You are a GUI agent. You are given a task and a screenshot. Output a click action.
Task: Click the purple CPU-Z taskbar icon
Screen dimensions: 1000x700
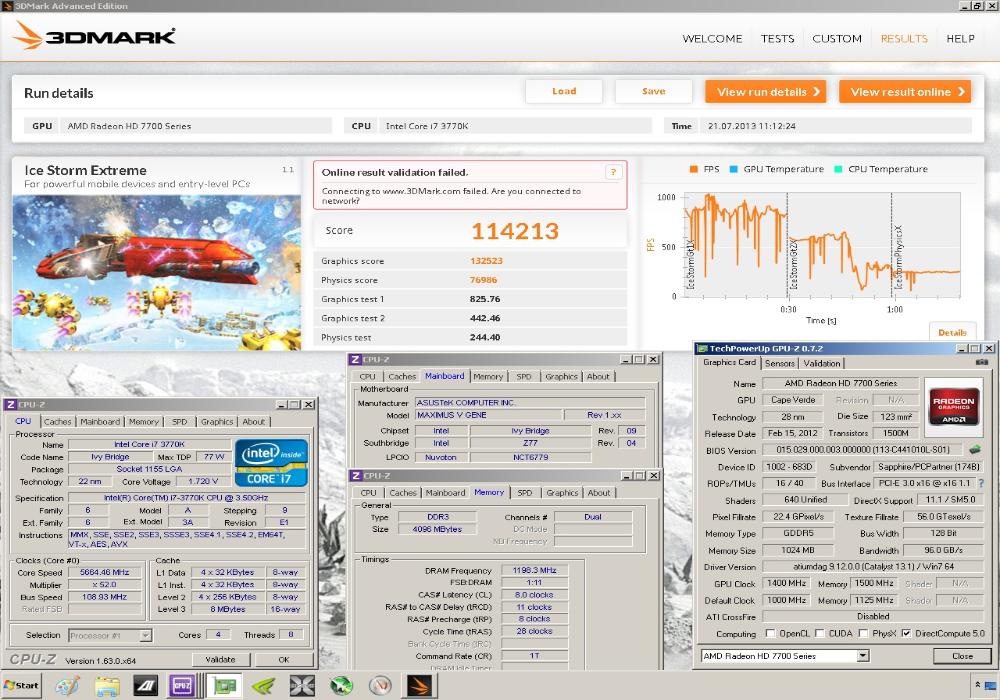tap(182, 686)
